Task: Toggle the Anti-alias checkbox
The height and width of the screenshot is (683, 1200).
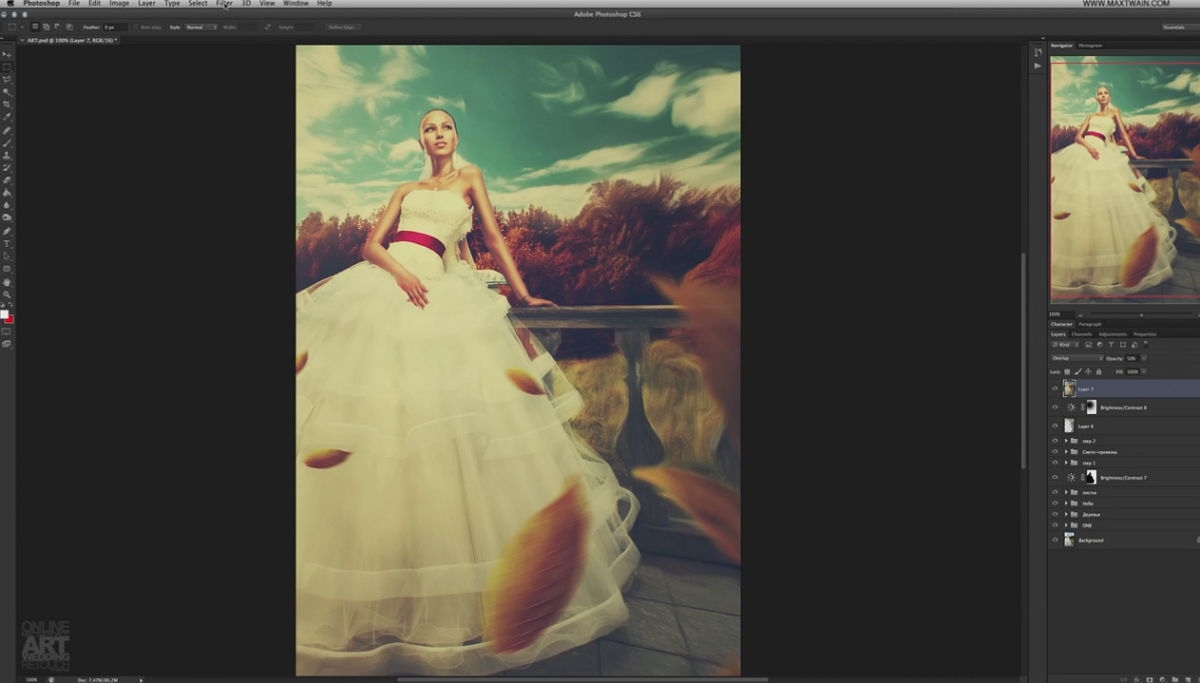Action: 137,27
